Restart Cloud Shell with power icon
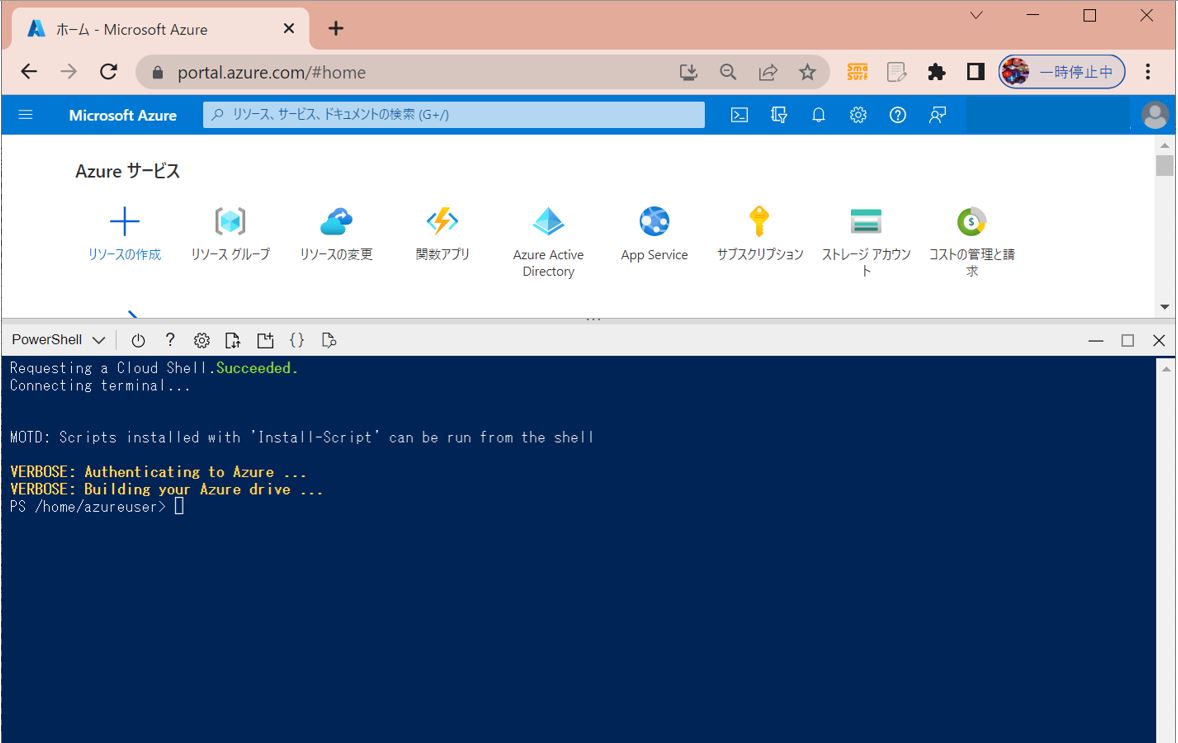 138,341
